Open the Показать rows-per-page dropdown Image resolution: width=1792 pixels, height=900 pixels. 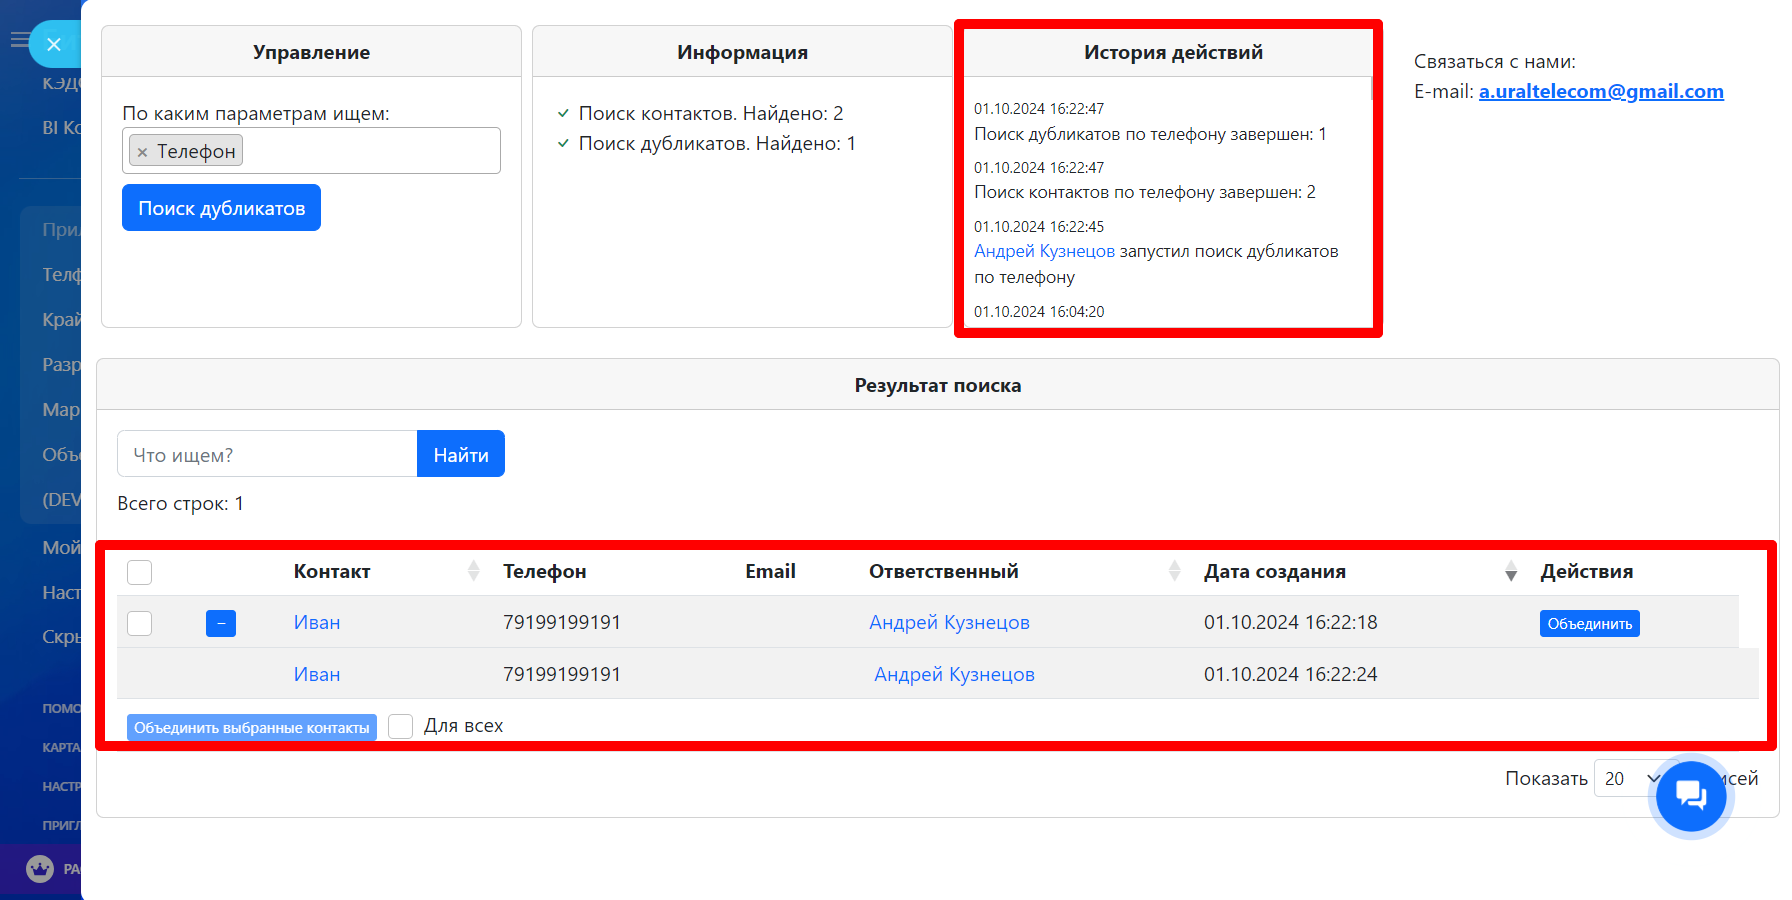pyautogui.click(x=1631, y=779)
